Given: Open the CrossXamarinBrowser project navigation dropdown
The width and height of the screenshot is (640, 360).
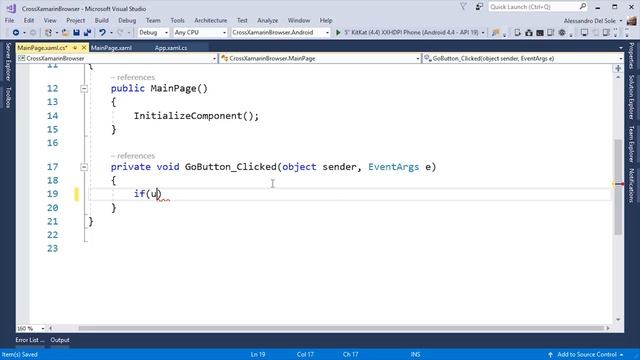Looking at the screenshot, I should point(117,58).
